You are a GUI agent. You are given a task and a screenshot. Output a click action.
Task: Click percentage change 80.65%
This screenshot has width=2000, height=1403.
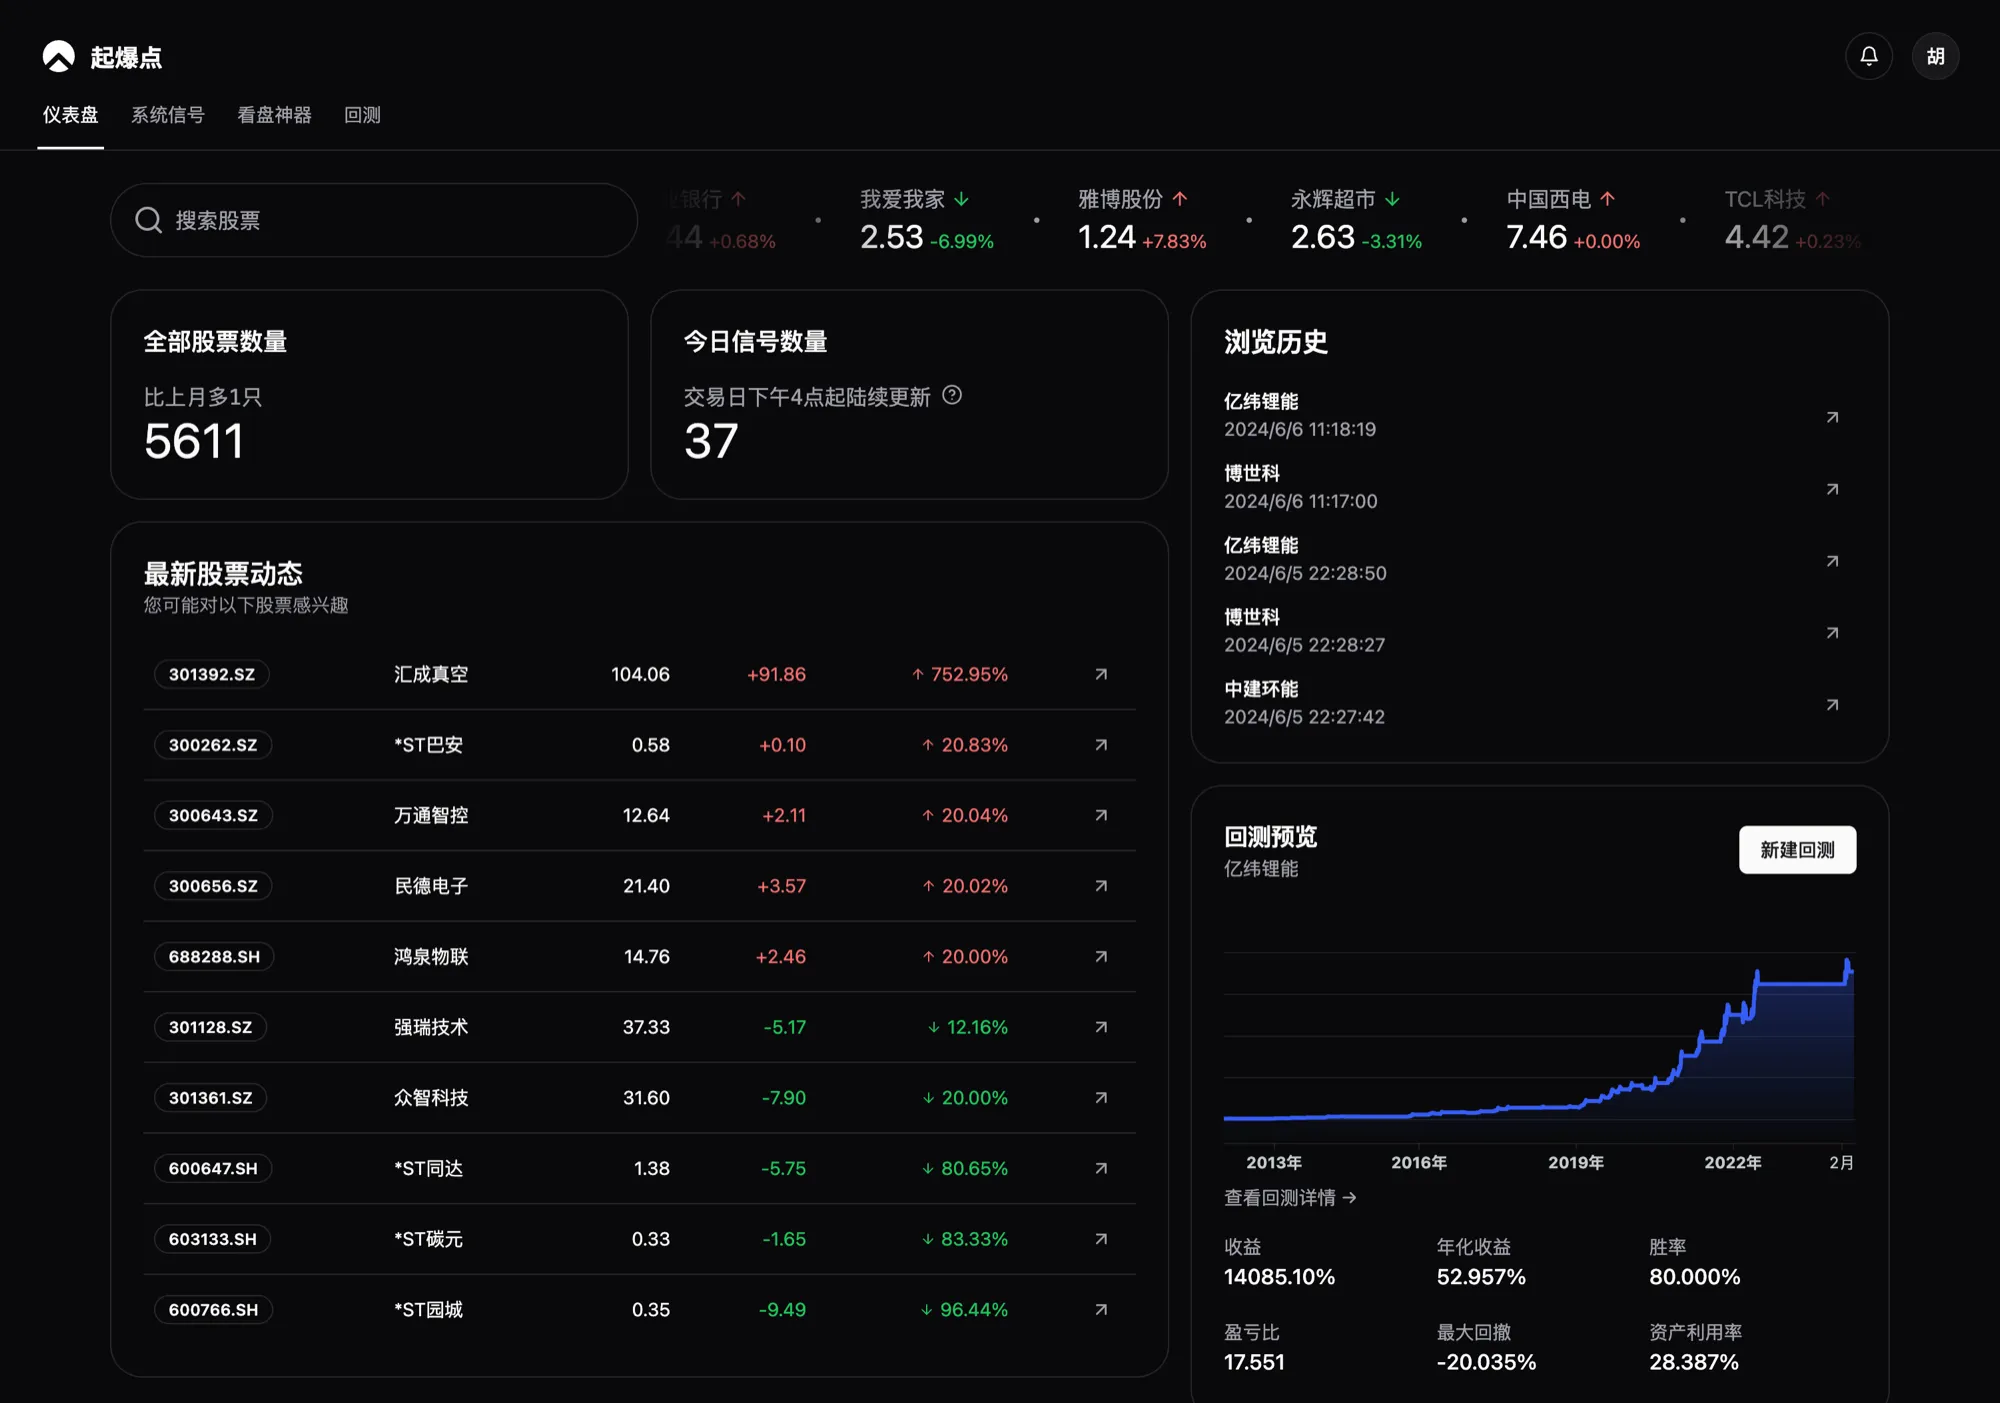(x=965, y=1168)
